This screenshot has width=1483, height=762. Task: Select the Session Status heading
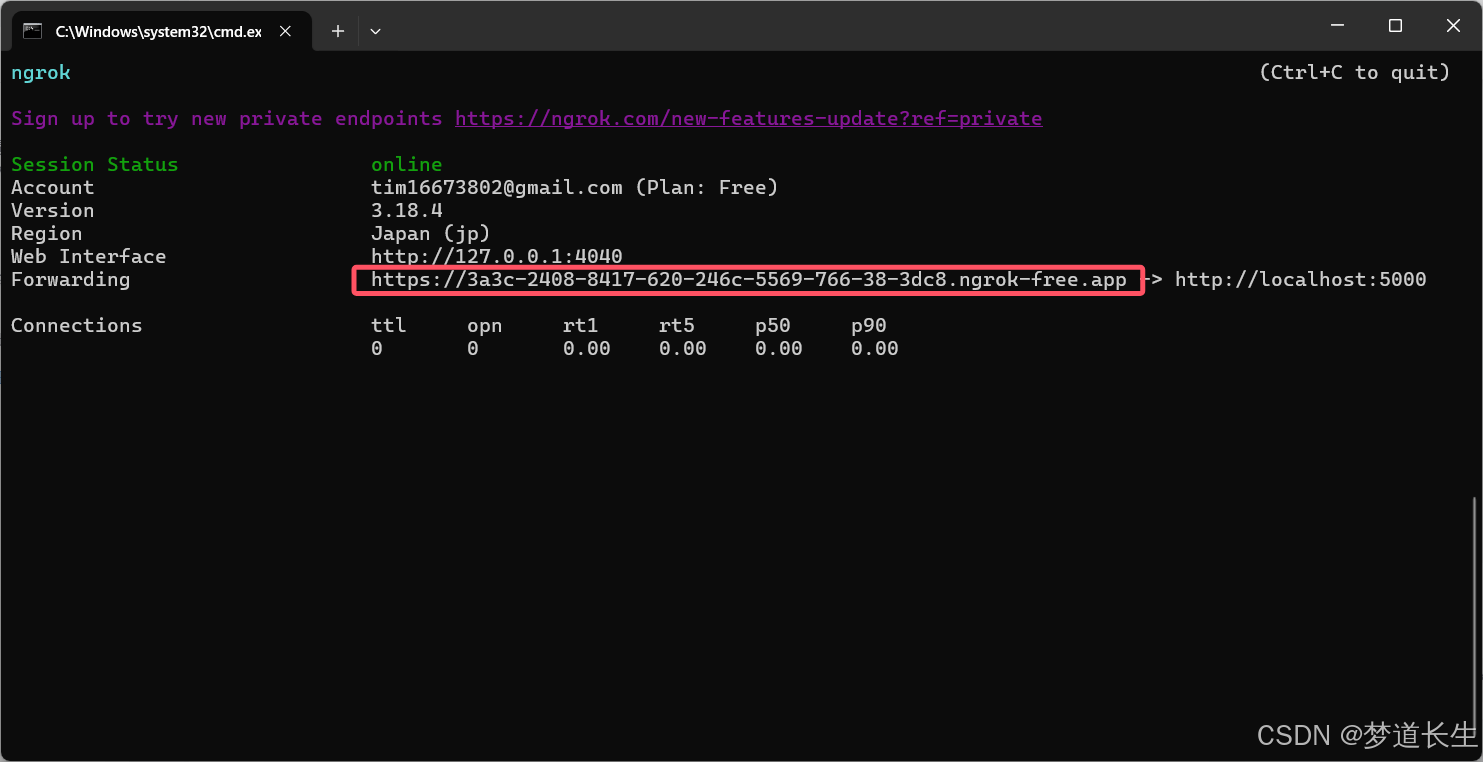pyautogui.click(x=94, y=164)
